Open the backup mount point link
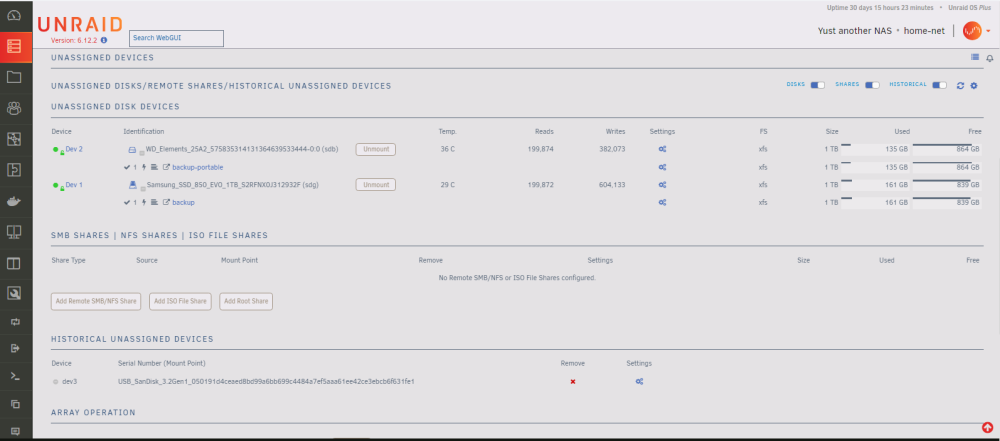 [184, 202]
